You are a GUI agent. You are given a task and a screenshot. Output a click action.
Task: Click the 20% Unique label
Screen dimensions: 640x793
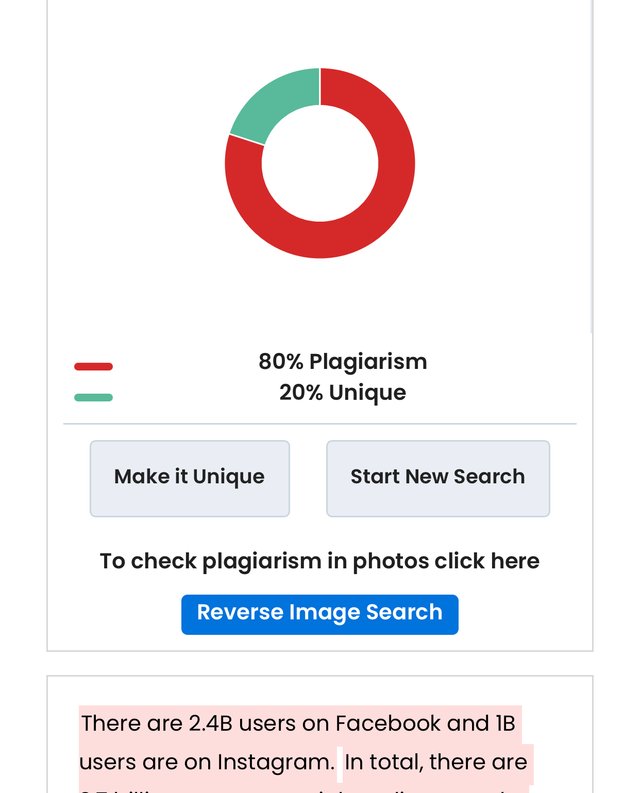342,393
